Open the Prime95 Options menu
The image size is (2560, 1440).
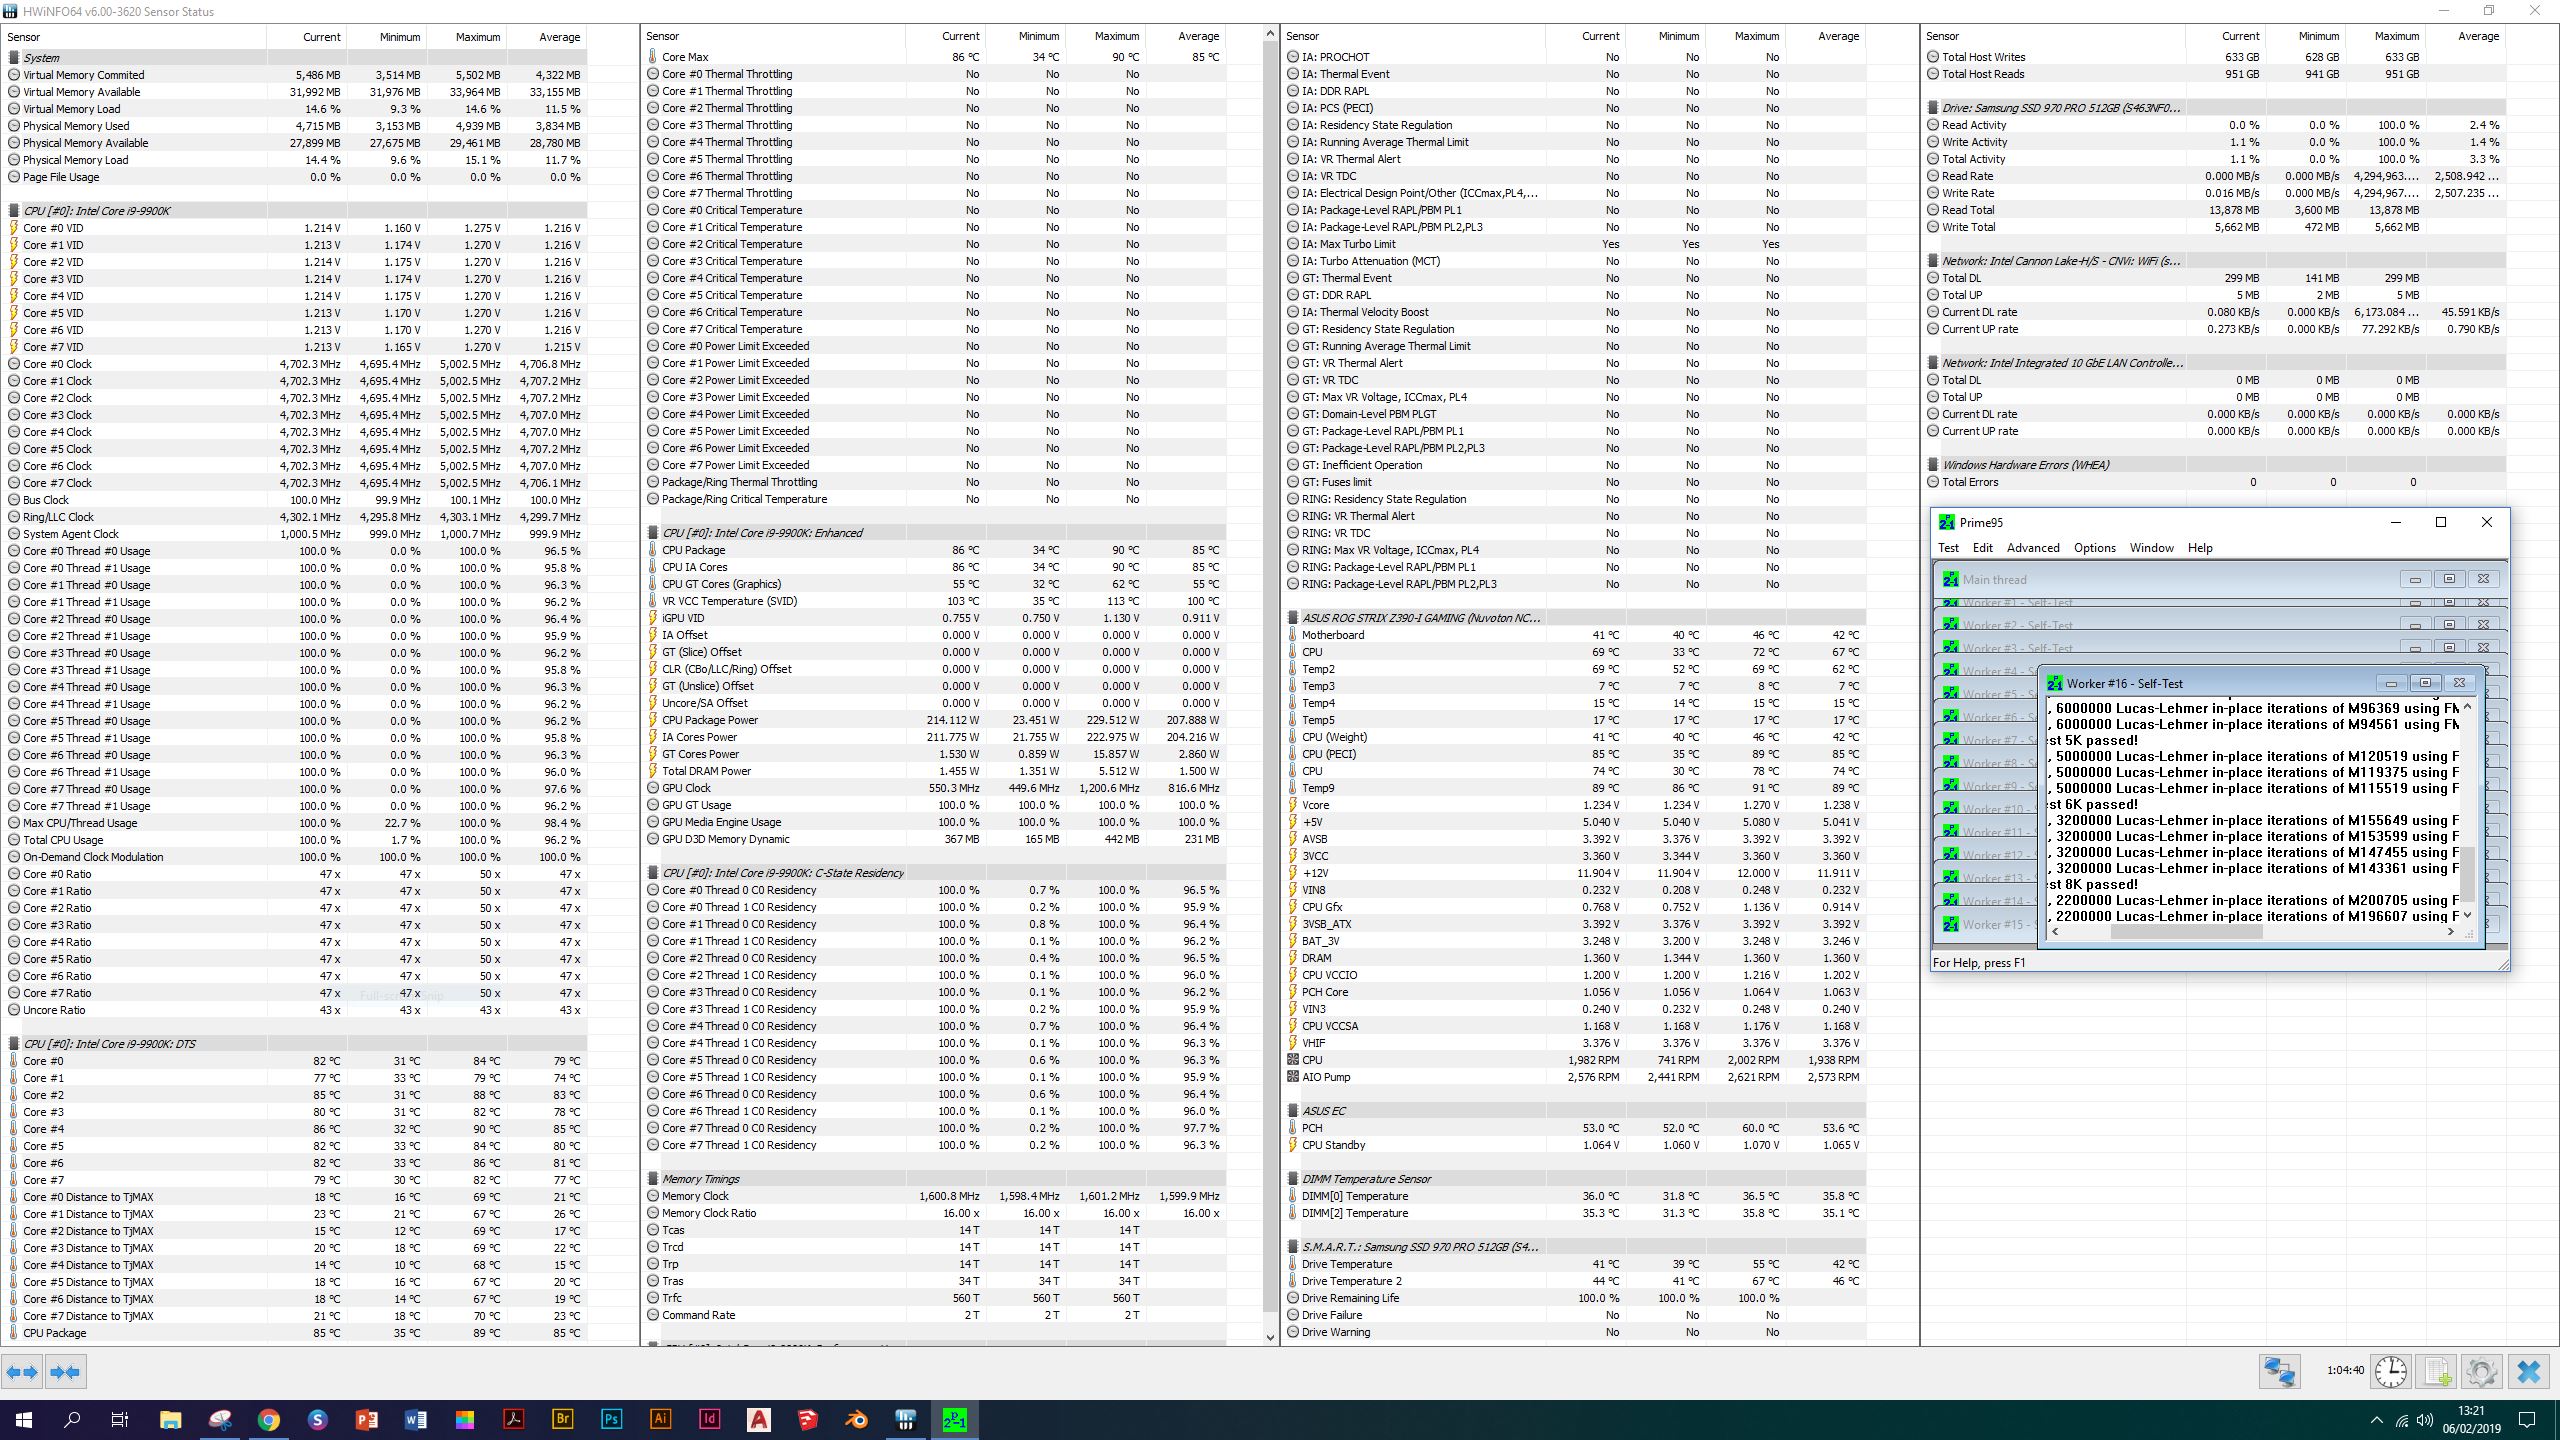click(2094, 548)
